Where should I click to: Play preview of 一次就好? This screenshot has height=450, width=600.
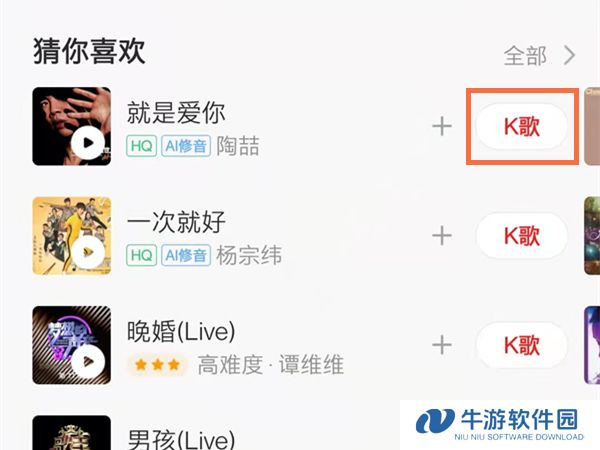pyautogui.click(x=88, y=252)
